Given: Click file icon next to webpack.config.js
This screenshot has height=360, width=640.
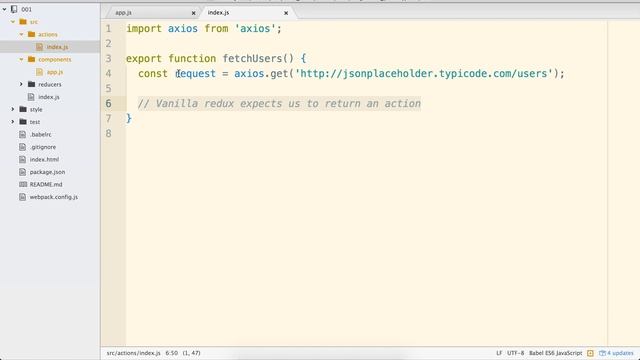Looking at the screenshot, I should pyautogui.click(x=23, y=197).
